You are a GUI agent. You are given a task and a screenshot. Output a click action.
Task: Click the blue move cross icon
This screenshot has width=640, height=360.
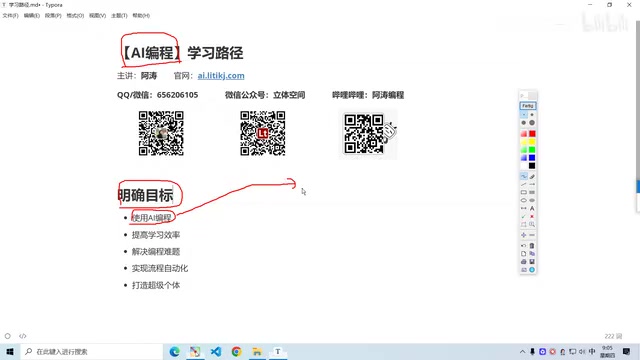click(524, 235)
